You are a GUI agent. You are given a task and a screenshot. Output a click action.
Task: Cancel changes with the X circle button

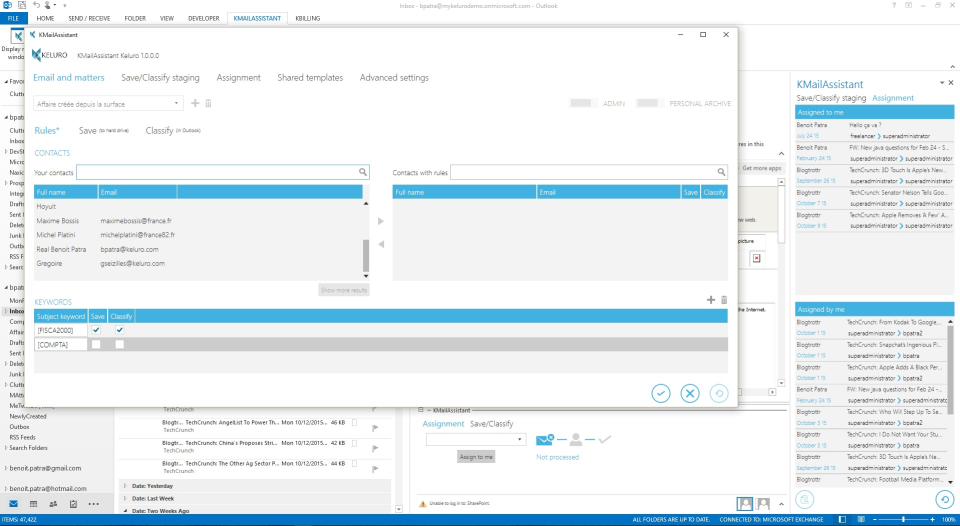pyautogui.click(x=690, y=393)
